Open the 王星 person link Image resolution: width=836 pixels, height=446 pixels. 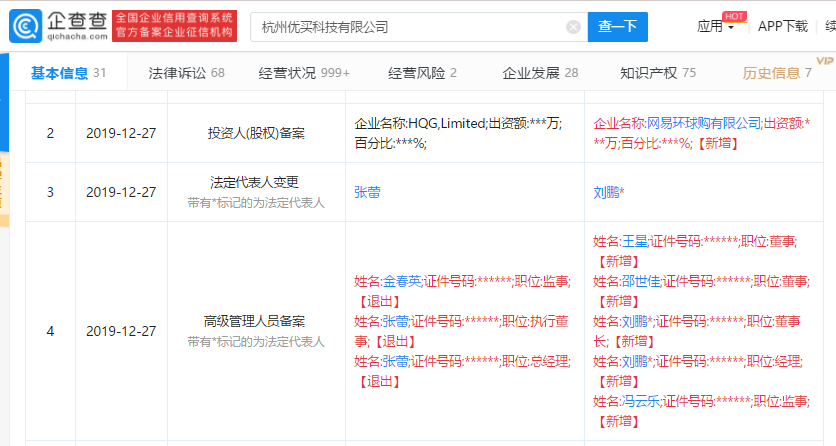pyautogui.click(x=634, y=241)
